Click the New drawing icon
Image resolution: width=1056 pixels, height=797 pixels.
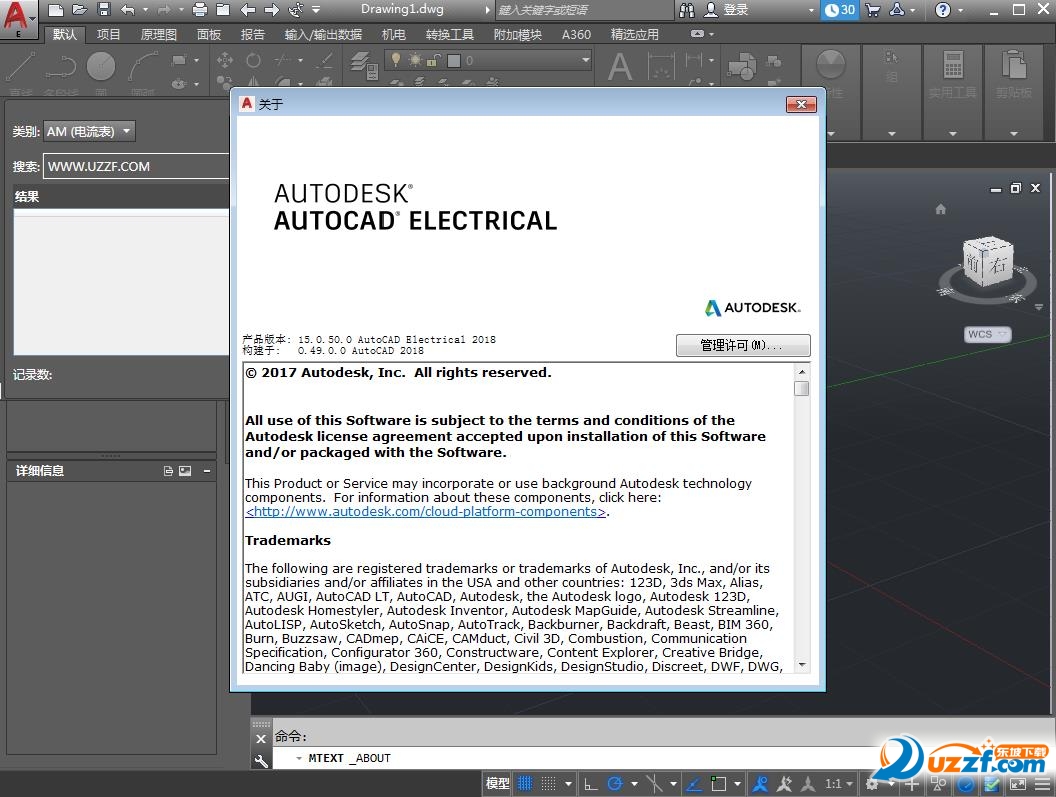pos(56,10)
